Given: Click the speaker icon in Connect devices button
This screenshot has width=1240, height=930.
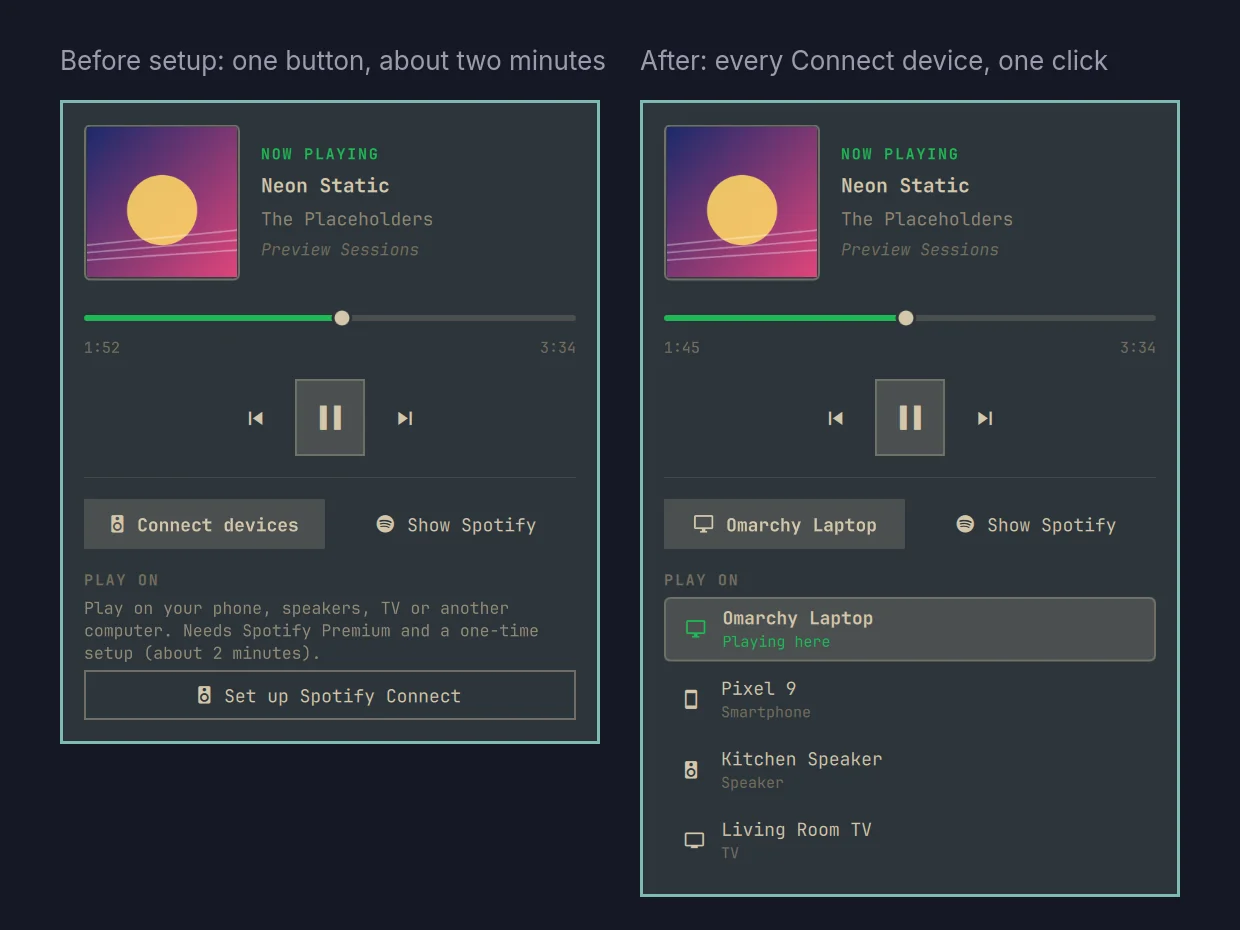Looking at the screenshot, I should pos(117,524).
